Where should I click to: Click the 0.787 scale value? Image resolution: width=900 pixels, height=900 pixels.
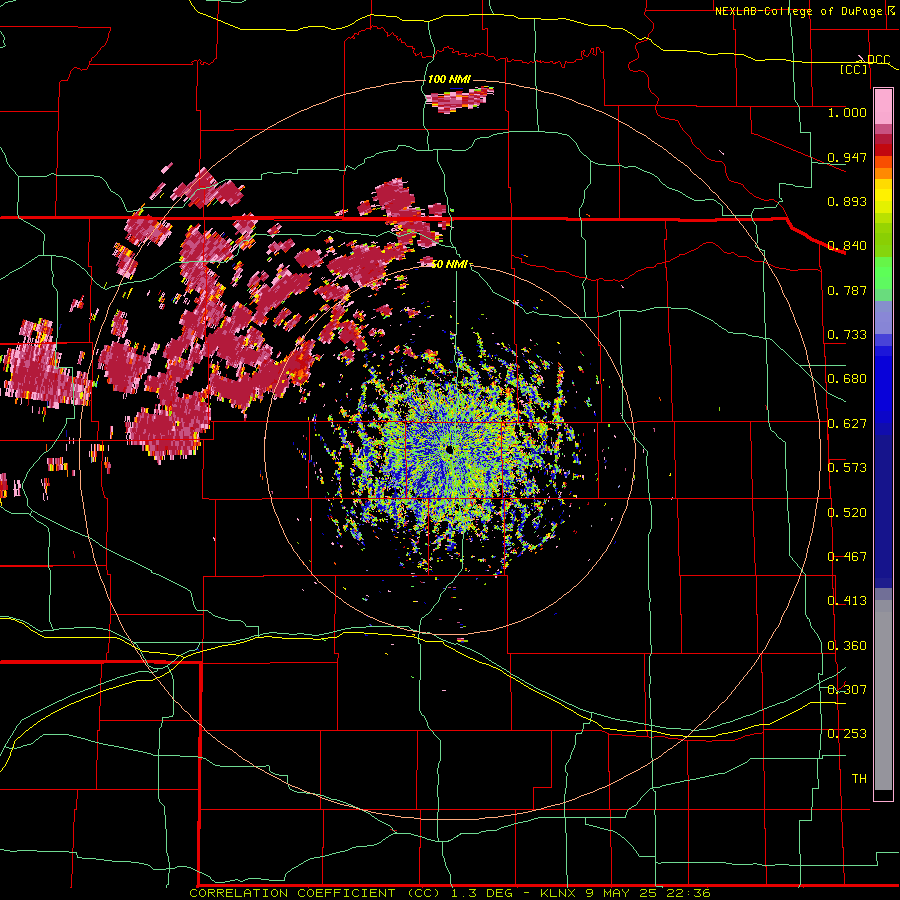[847, 290]
